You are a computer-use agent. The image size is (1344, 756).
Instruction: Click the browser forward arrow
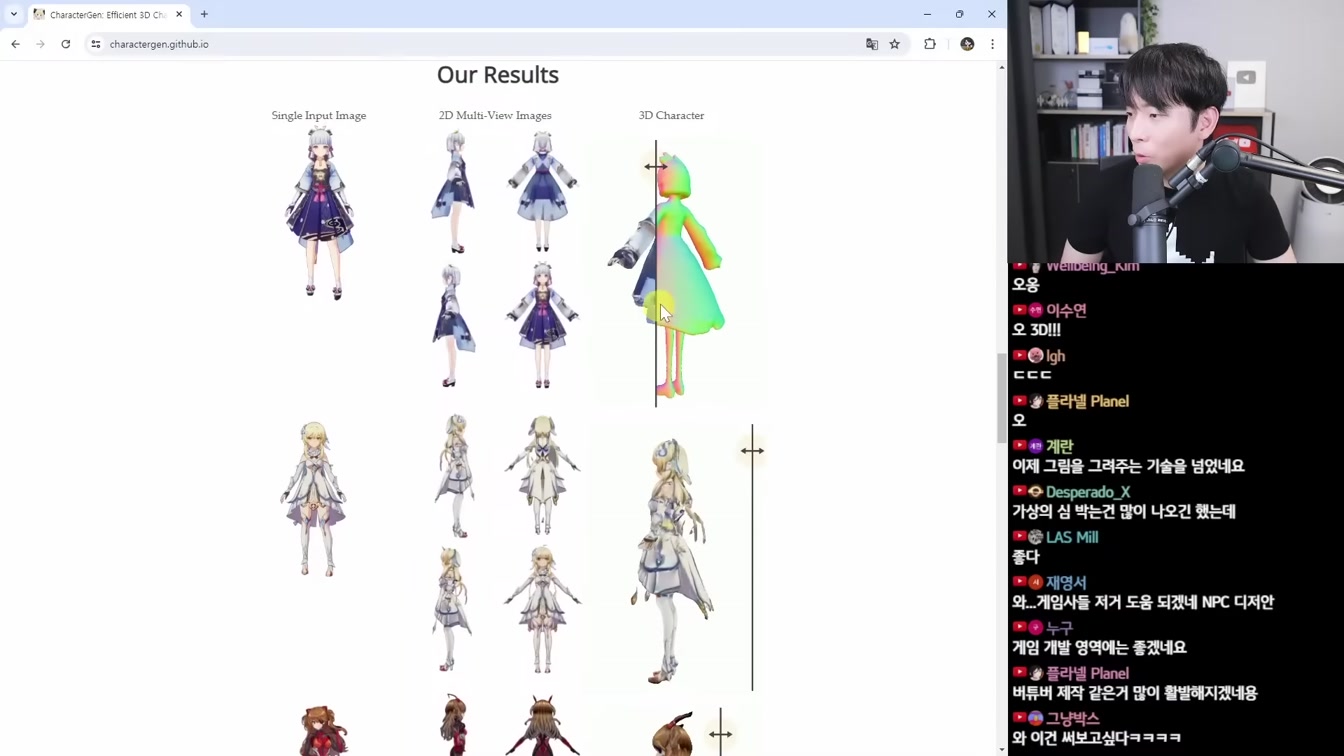[40, 44]
